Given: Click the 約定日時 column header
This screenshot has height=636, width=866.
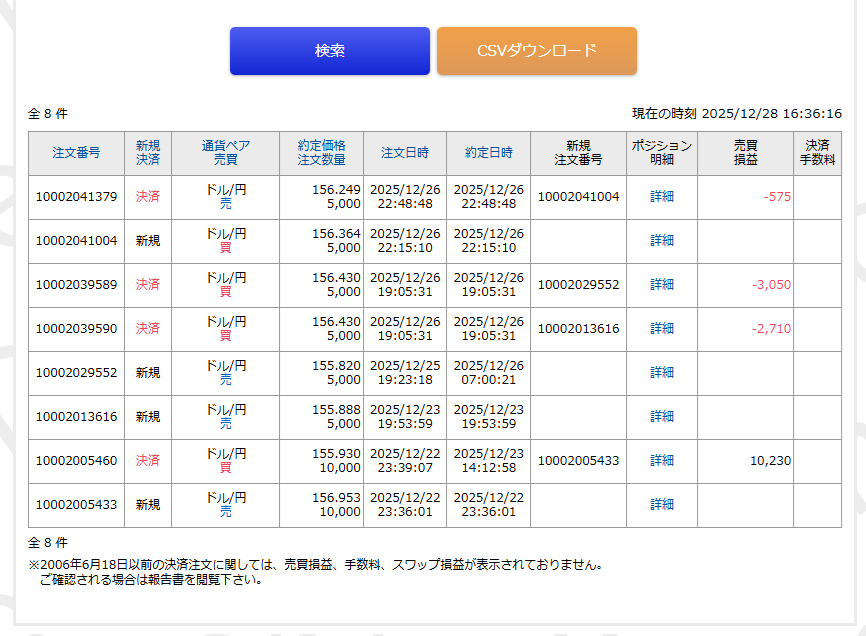Looking at the screenshot, I should (488, 153).
